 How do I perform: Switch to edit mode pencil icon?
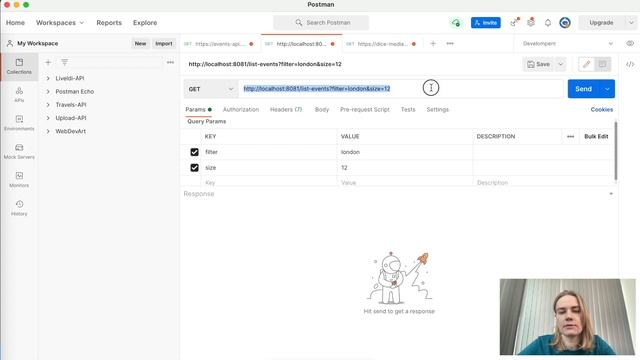tap(587, 64)
